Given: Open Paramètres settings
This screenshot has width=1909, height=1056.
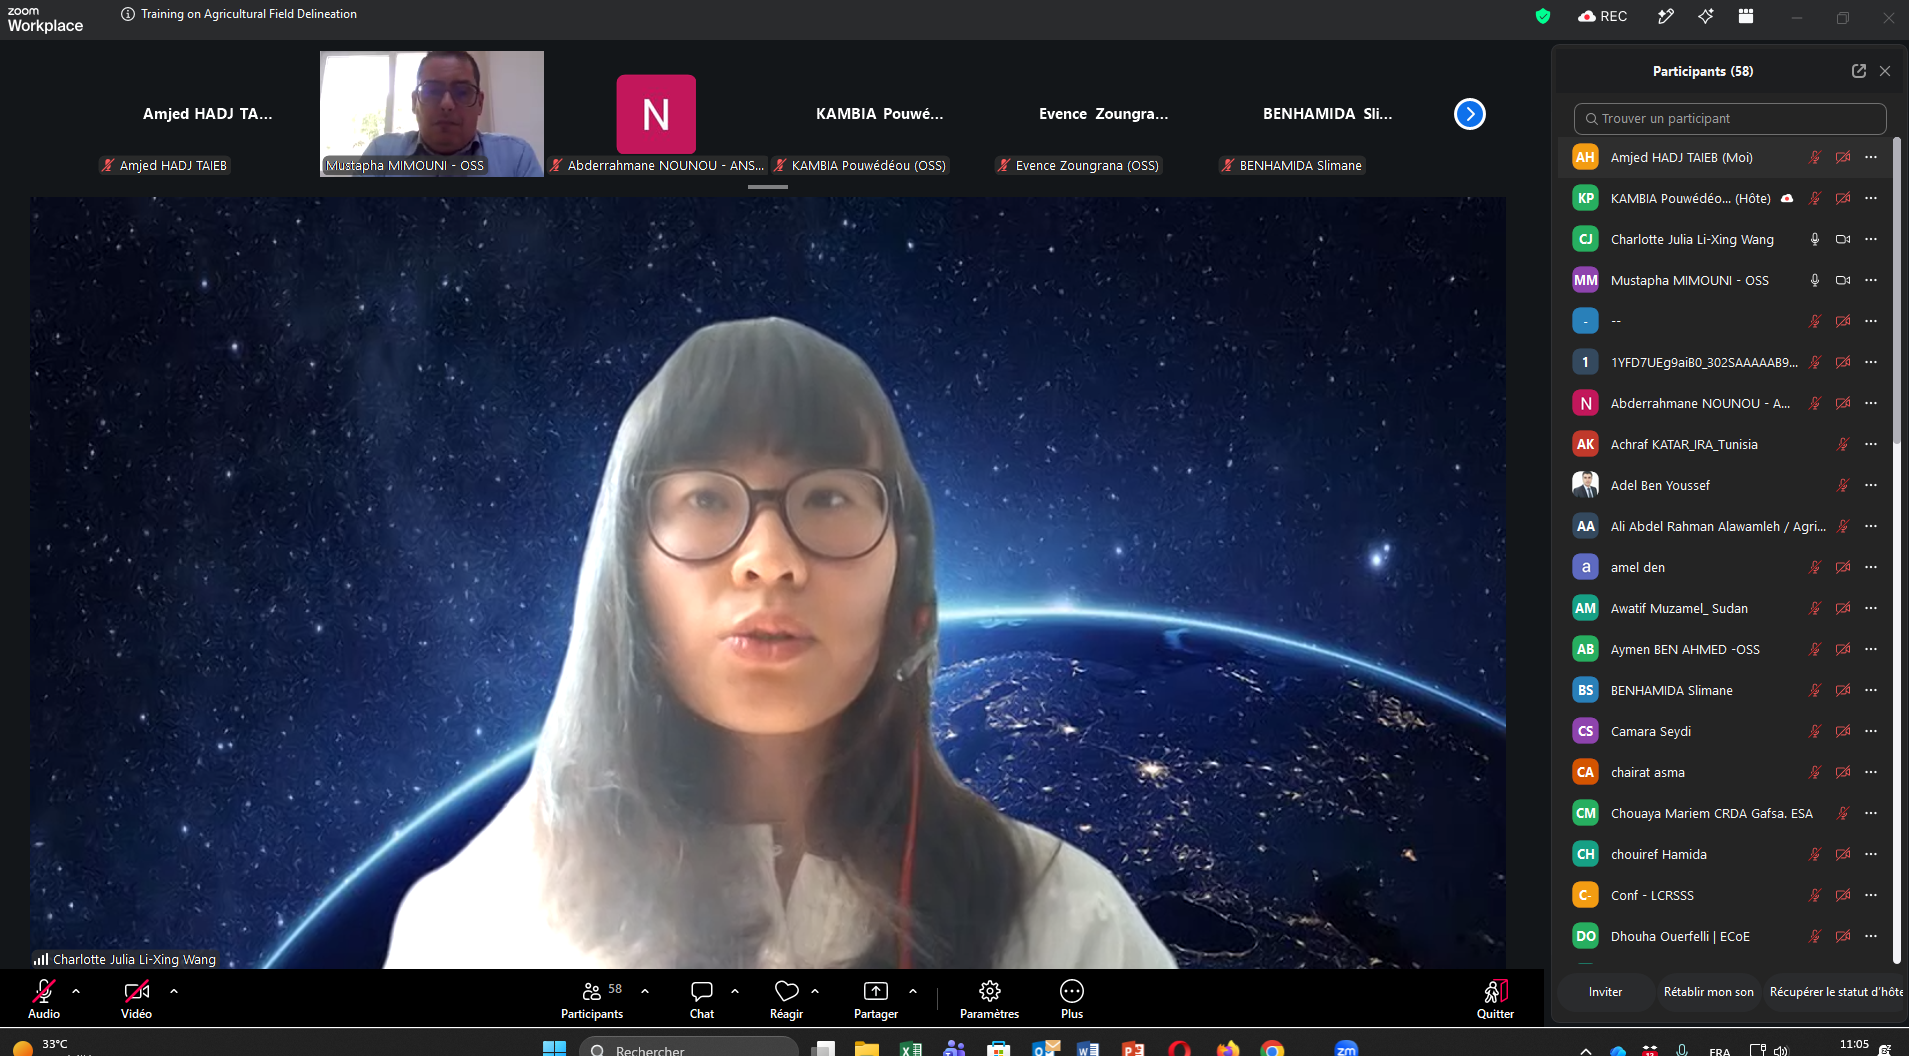Looking at the screenshot, I should tap(990, 999).
